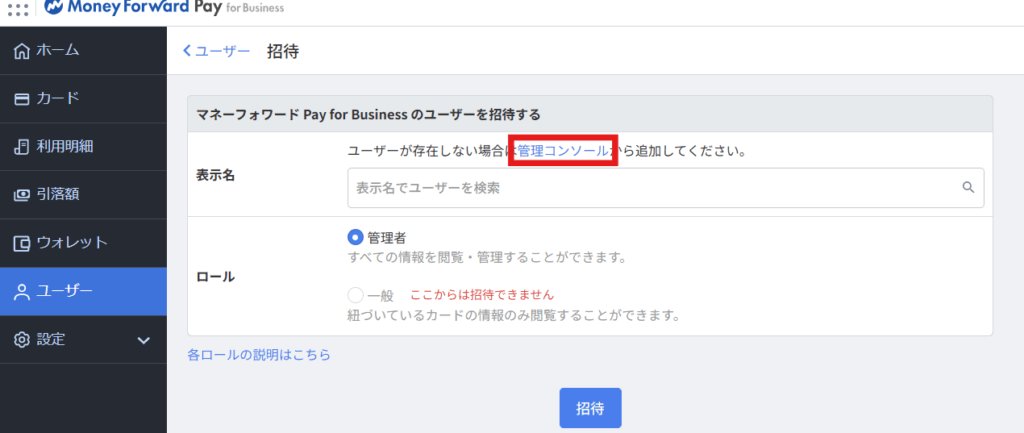
Task: Click the home icon in sidebar
Action: (21, 51)
